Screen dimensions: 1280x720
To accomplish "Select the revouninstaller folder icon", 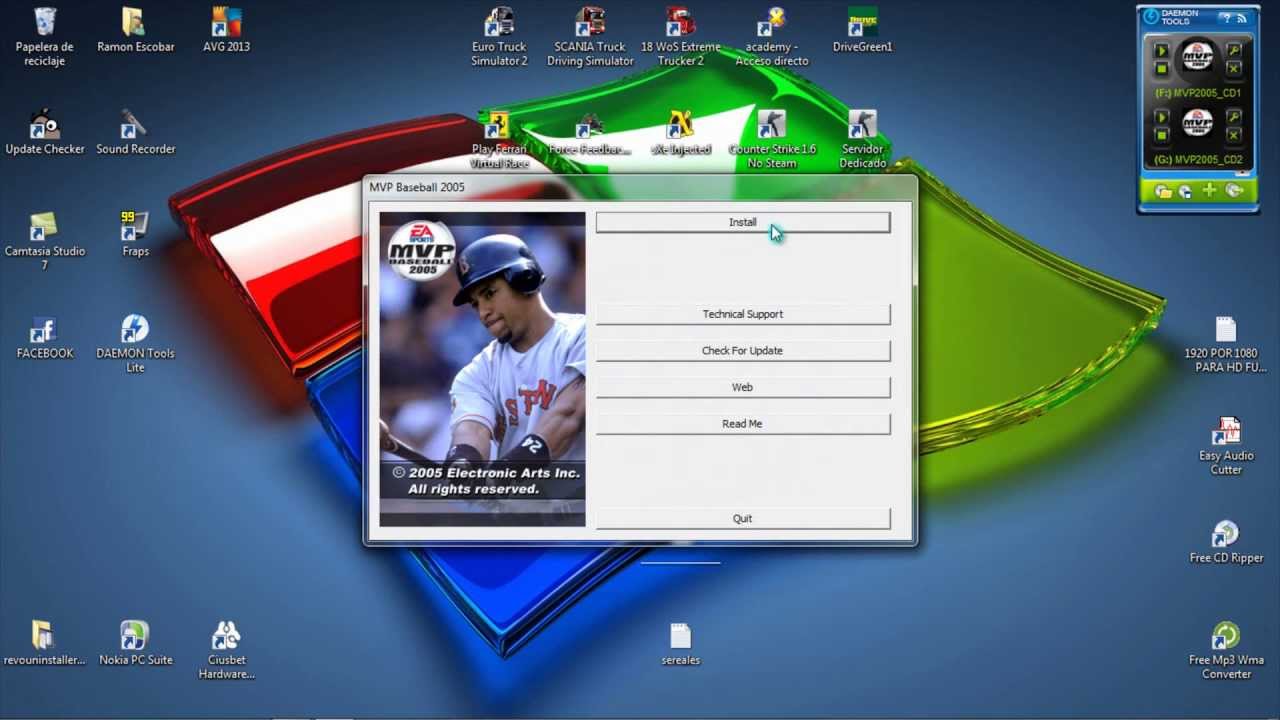I will (45, 643).
